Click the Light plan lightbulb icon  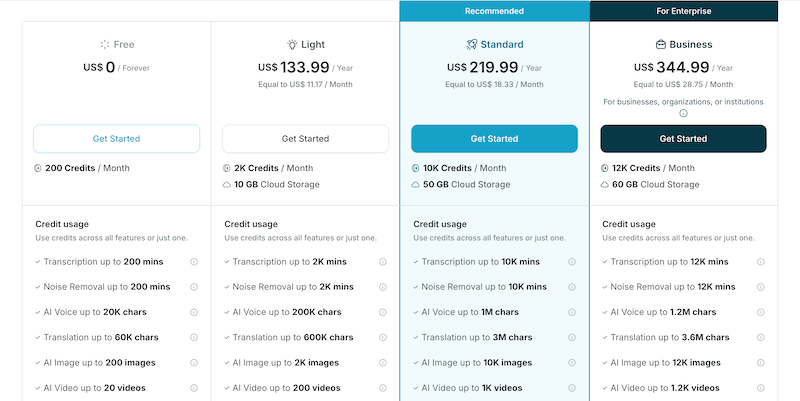click(292, 44)
